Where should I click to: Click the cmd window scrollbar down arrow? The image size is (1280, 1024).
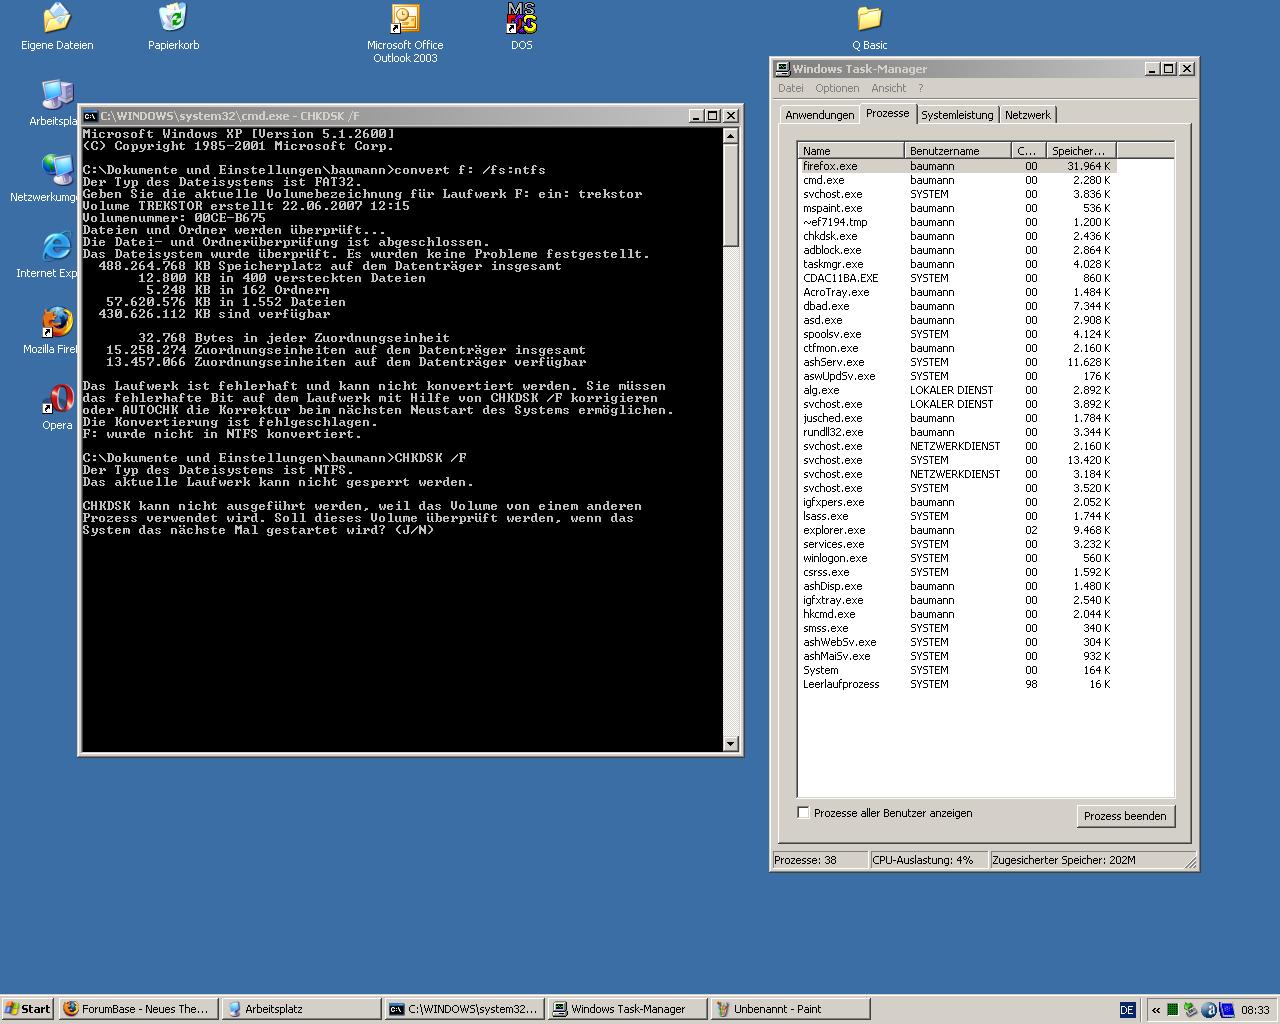[730, 743]
